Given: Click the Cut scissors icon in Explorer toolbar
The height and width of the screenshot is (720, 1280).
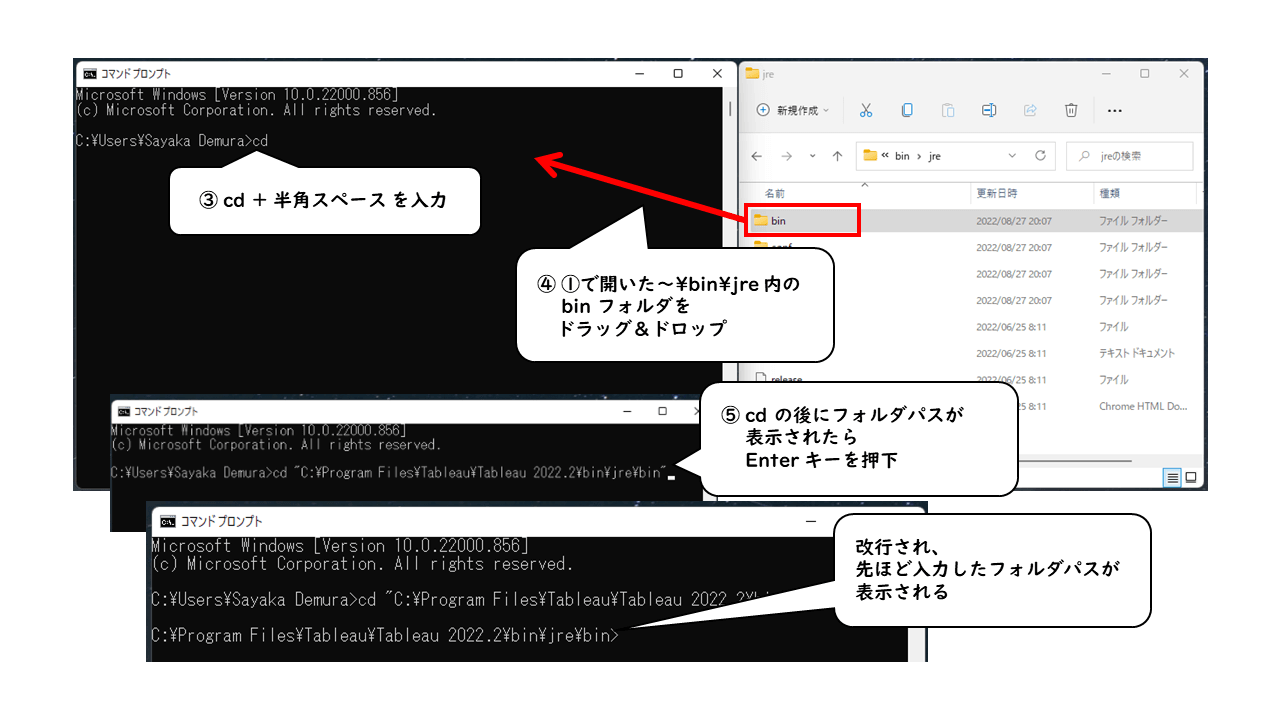Looking at the screenshot, I should click(866, 110).
